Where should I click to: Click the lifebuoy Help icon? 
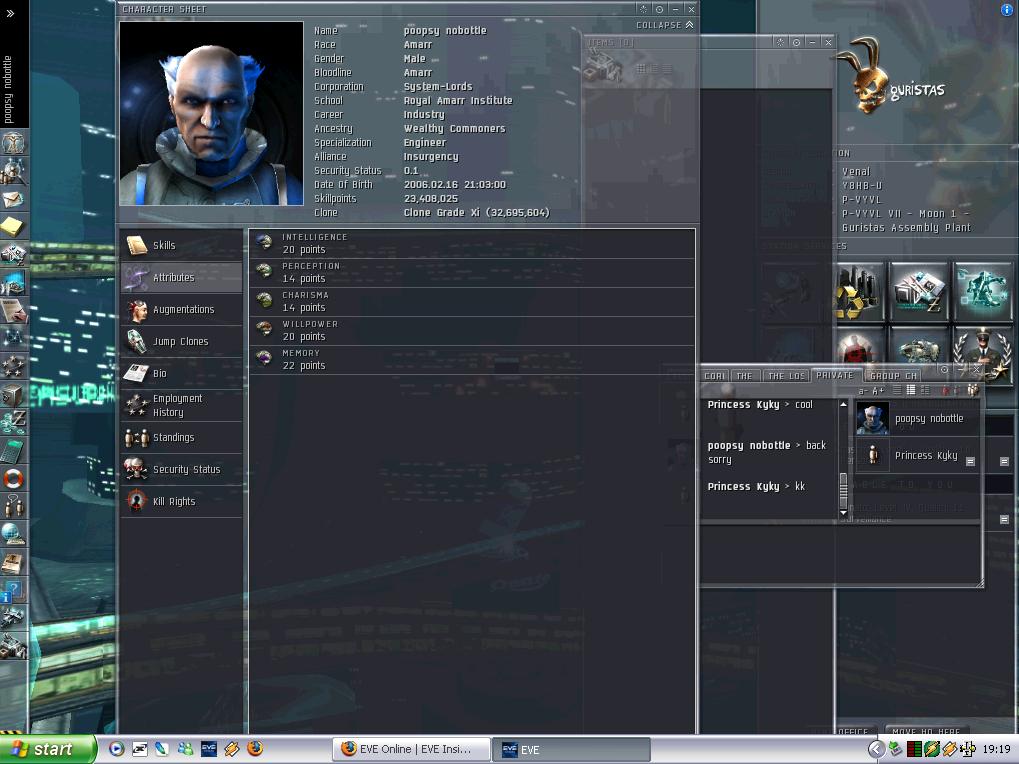pos(13,479)
